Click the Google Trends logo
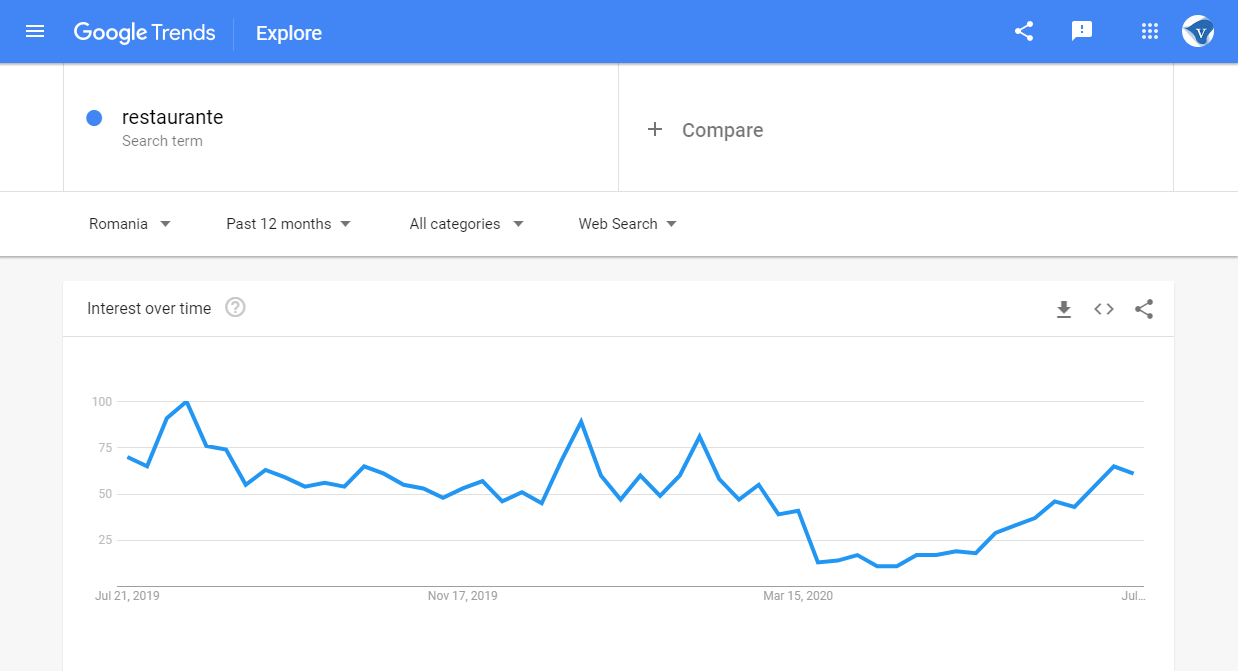 pyautogui.click(x=145, y=32)
